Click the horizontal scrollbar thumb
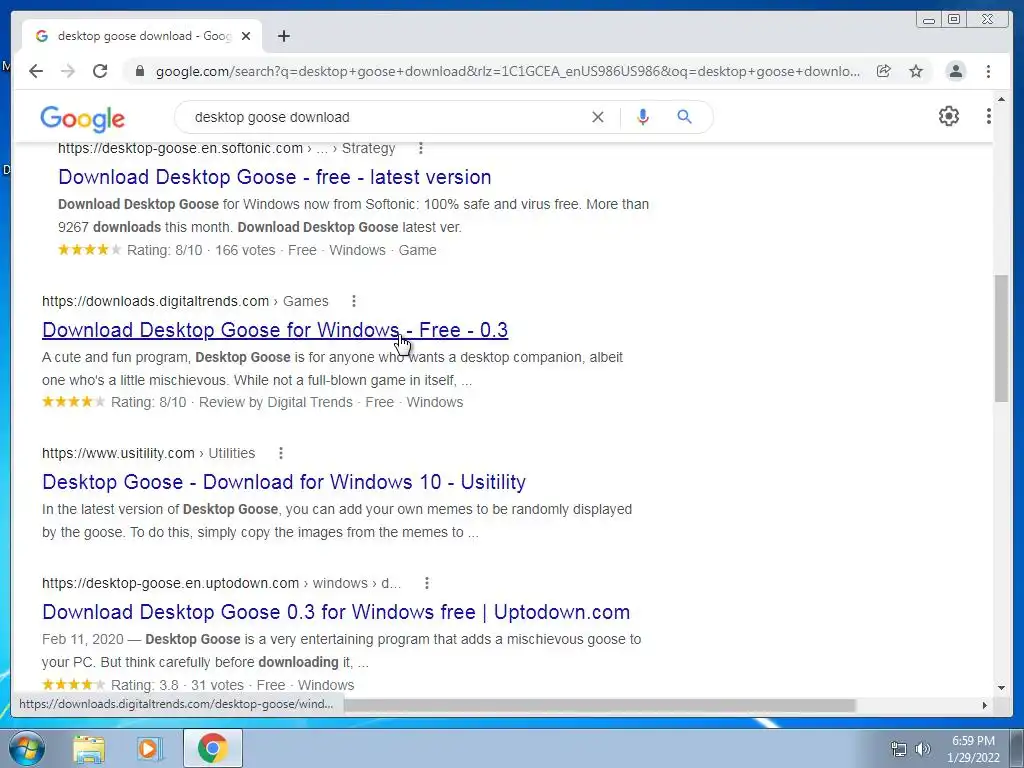The image size is (1024, 768). [x=600, y=705]
